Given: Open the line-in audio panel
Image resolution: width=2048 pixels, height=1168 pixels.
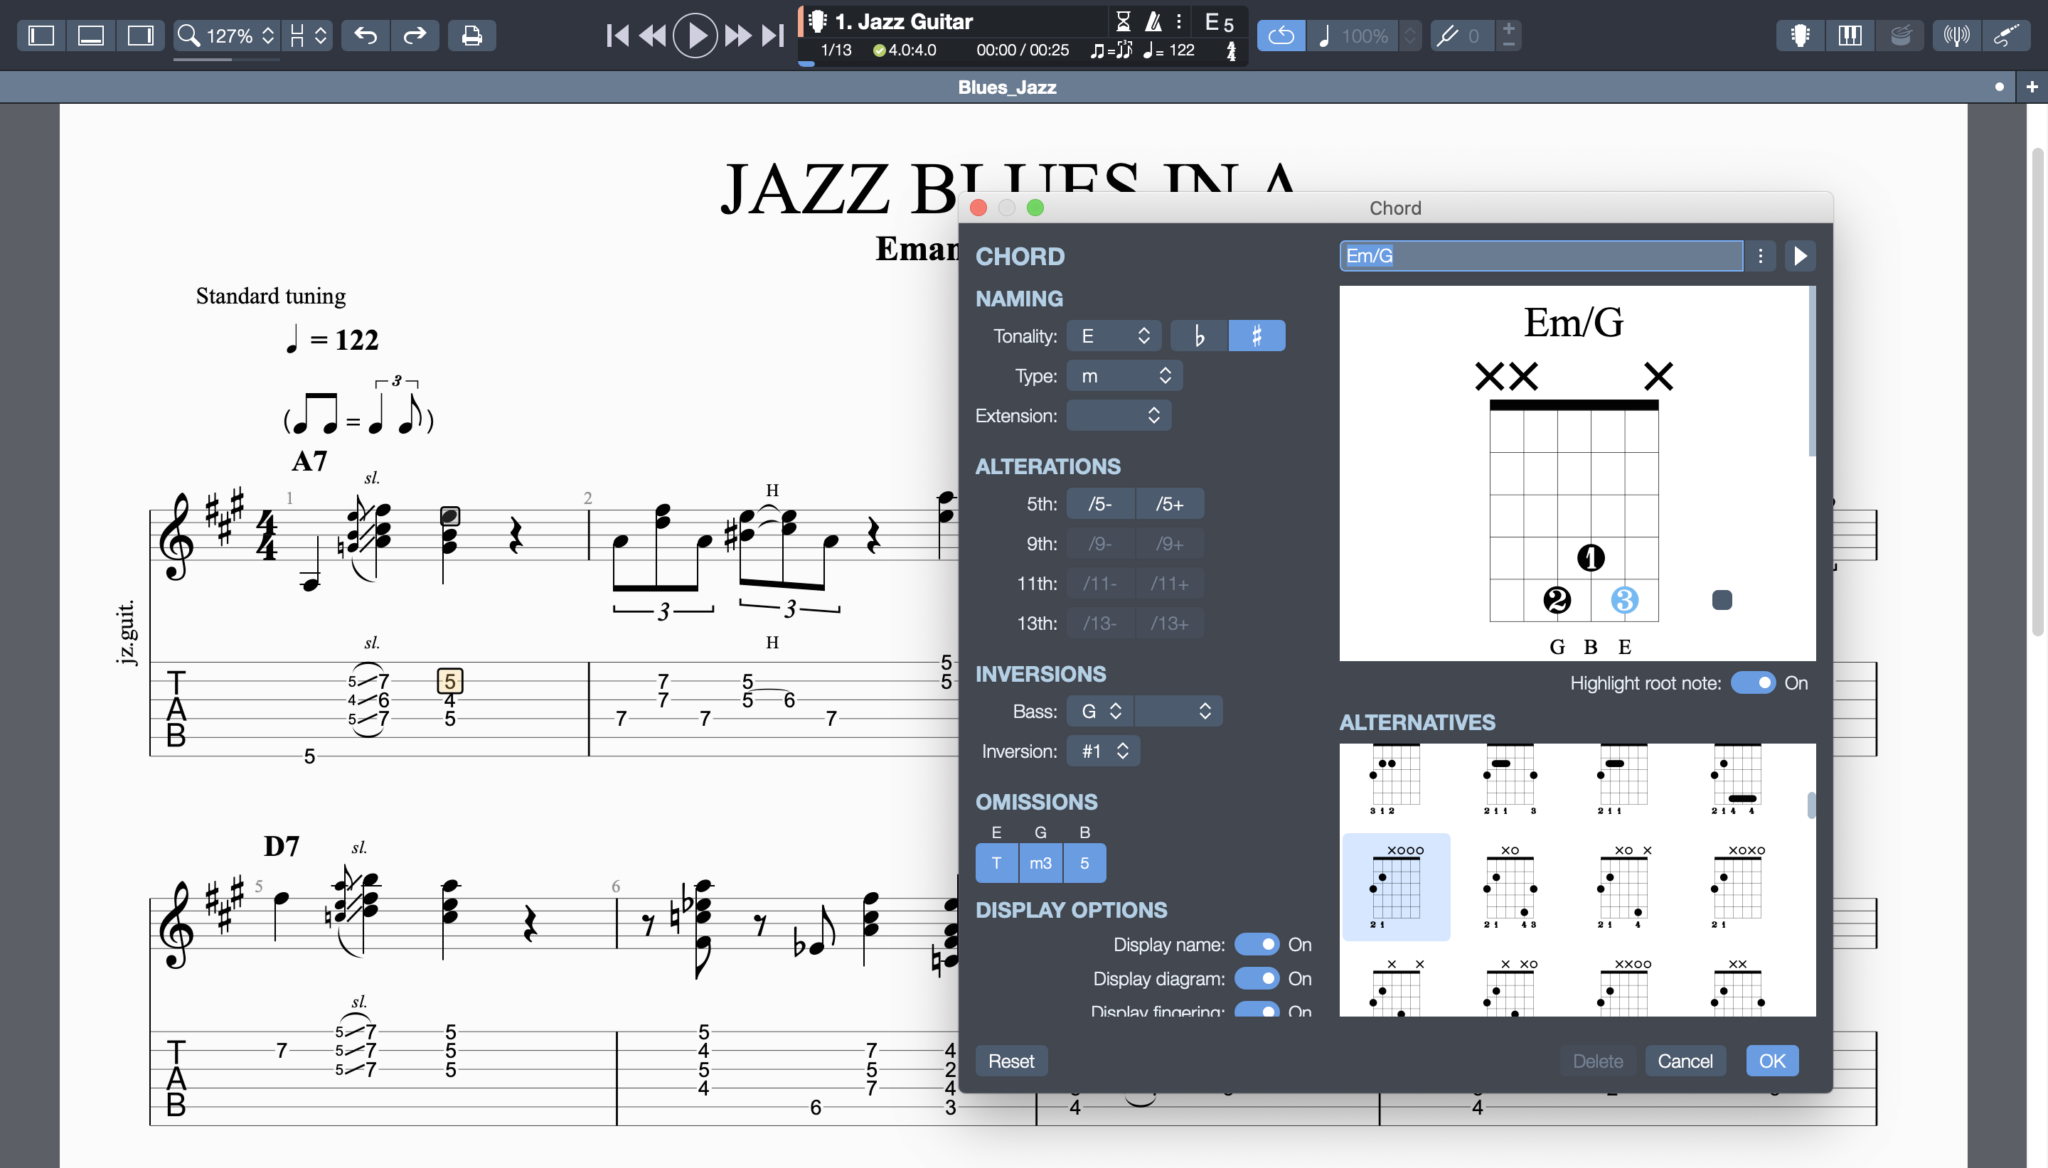Looking at the screenshot, I should [x=2008, y=35].
